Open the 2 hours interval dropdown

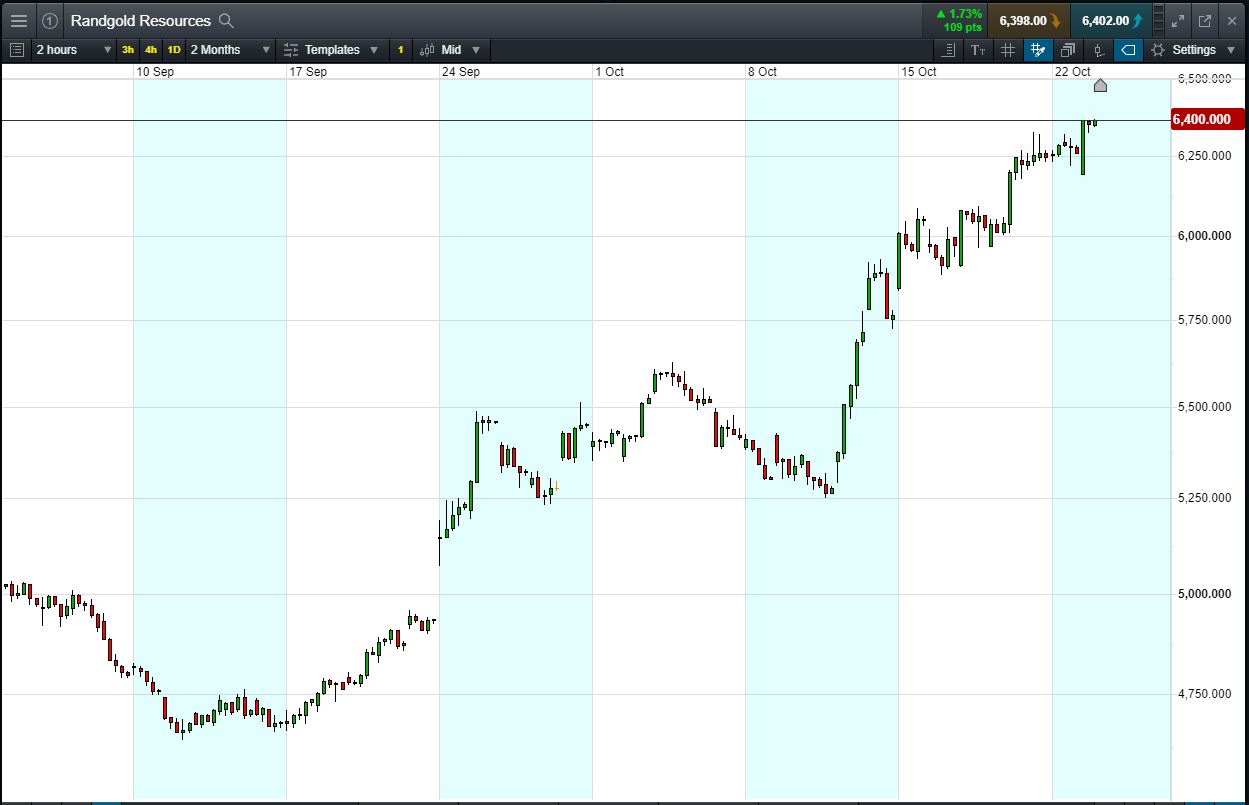[74, 50]
